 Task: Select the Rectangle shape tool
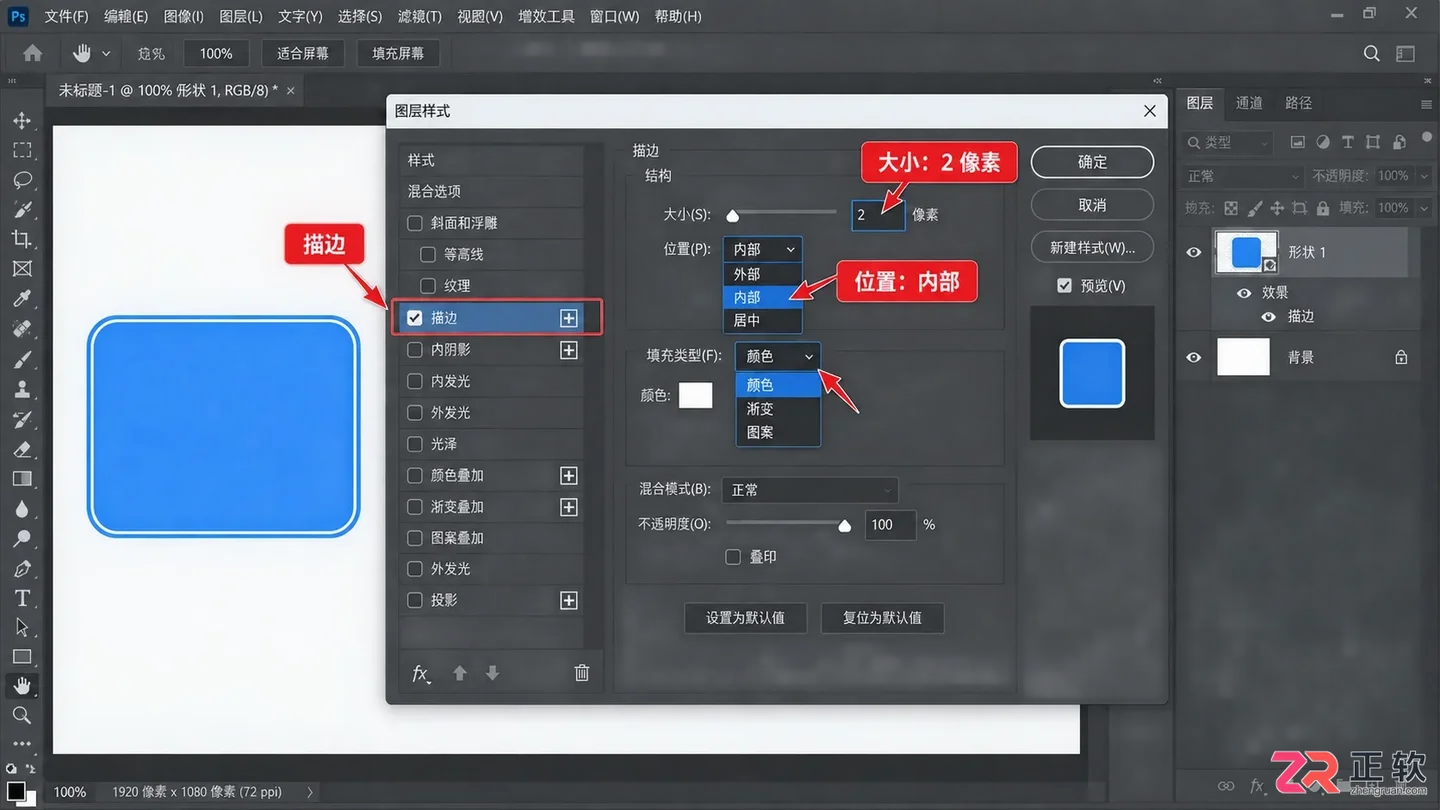22,657
